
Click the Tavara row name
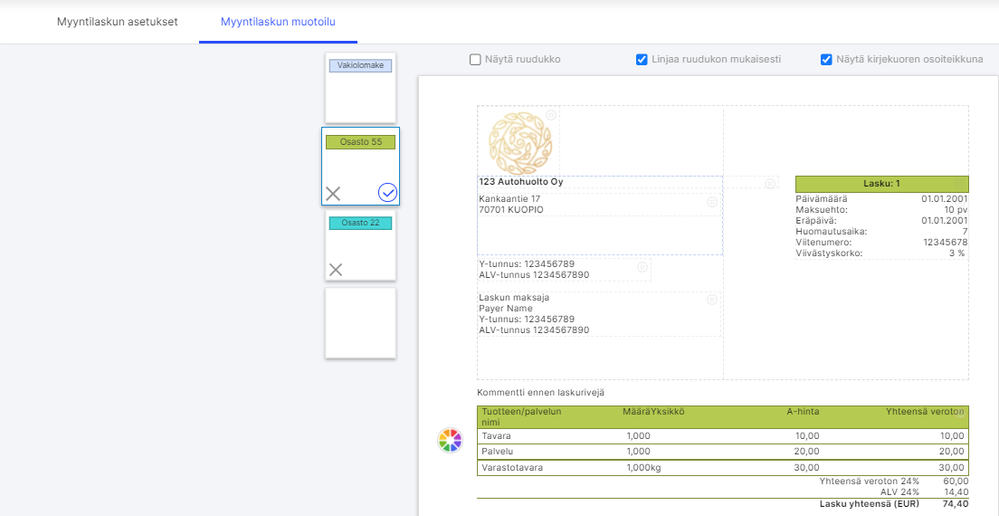pyautogui.click(x=497, y=436)
